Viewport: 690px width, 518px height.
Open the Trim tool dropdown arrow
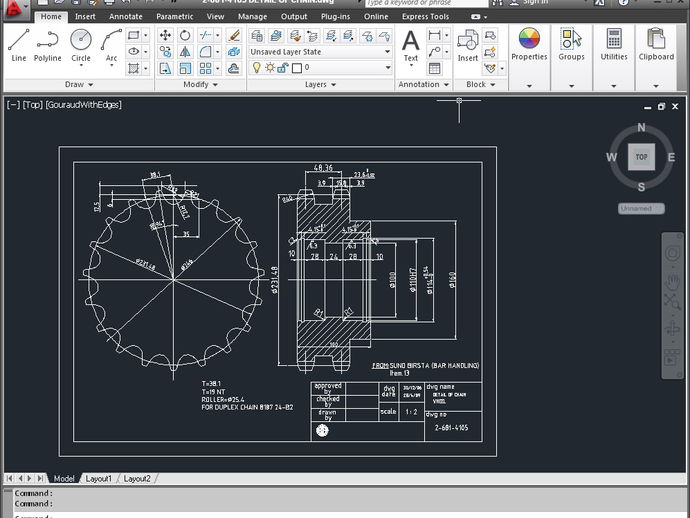coord(217,35)
